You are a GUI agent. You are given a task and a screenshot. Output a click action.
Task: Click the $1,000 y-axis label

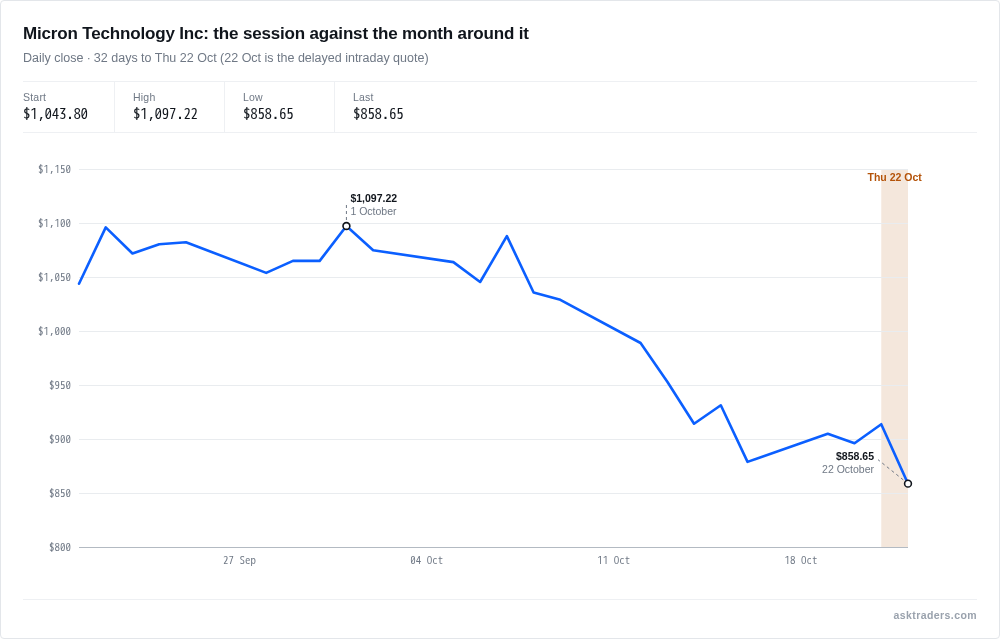(54, 331)
